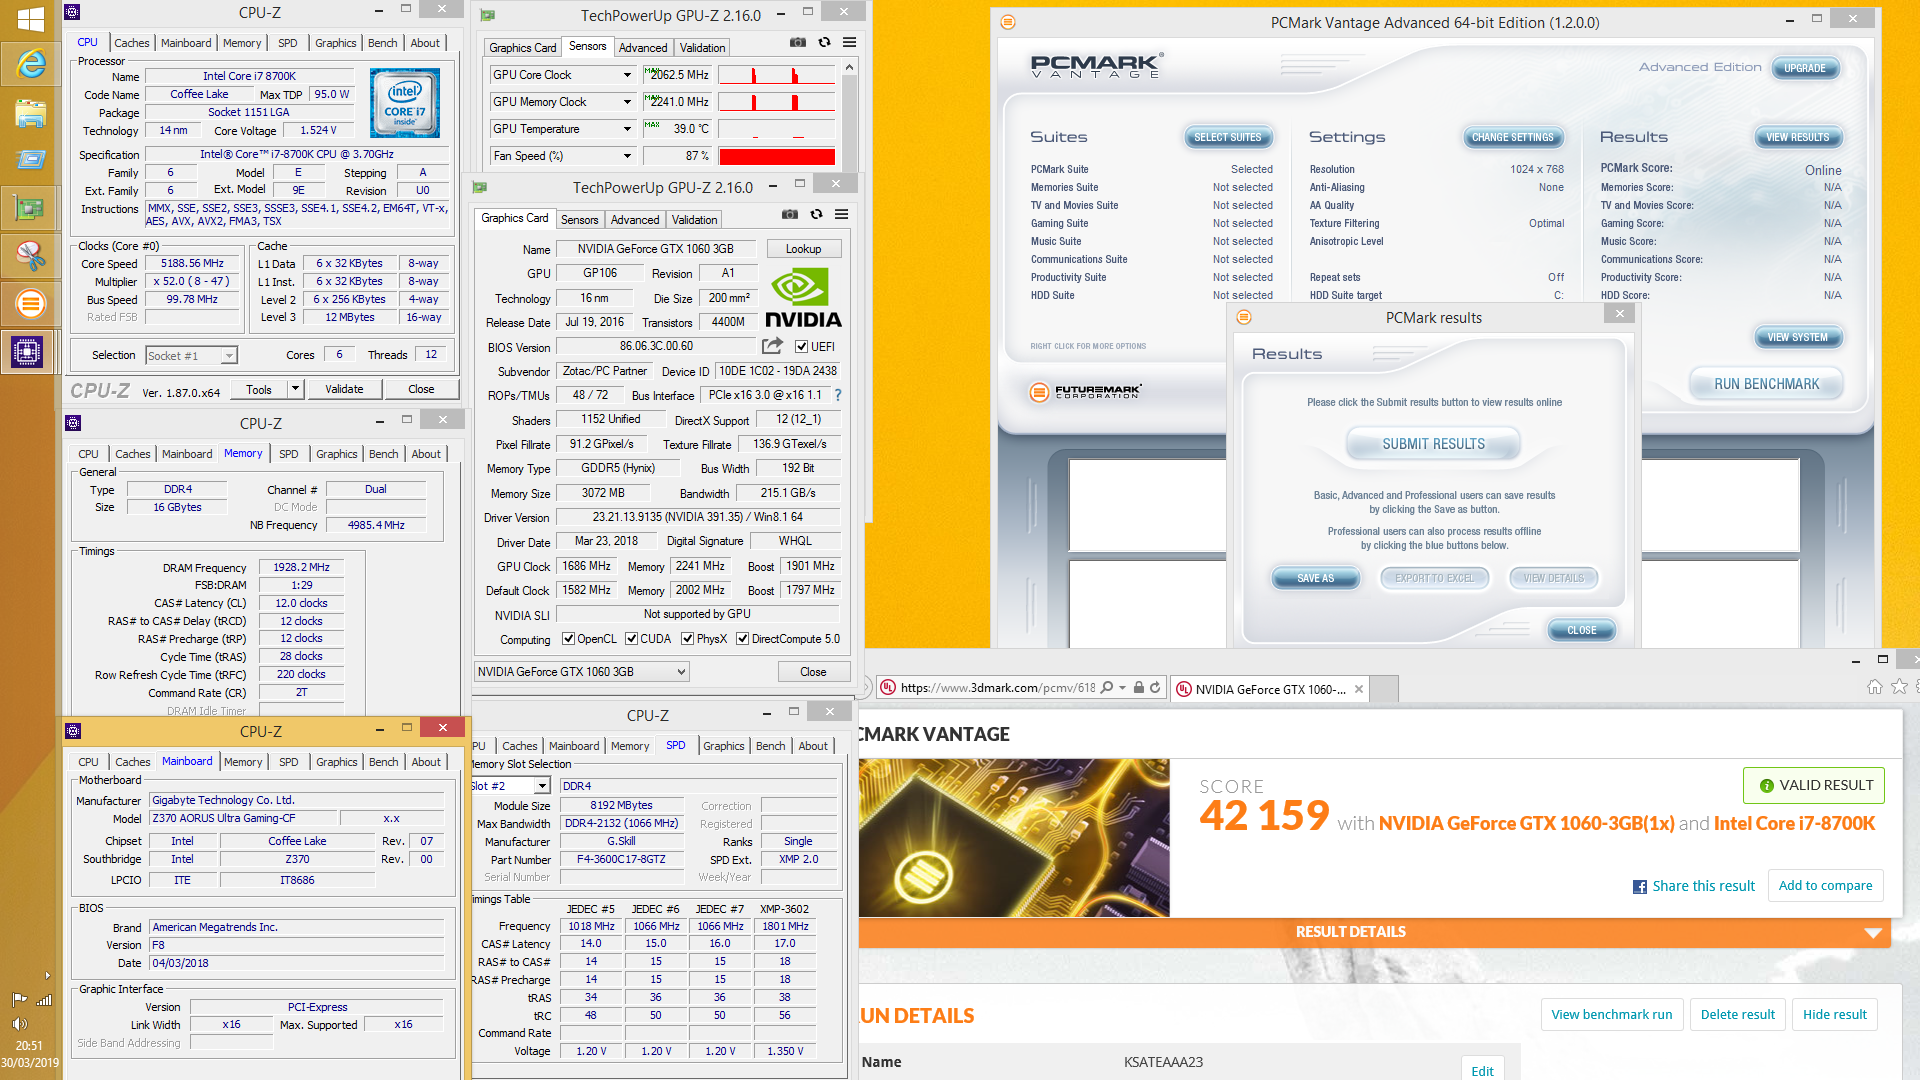
Task: Click the volume speaker tray icon
Action: point(19,1023)
